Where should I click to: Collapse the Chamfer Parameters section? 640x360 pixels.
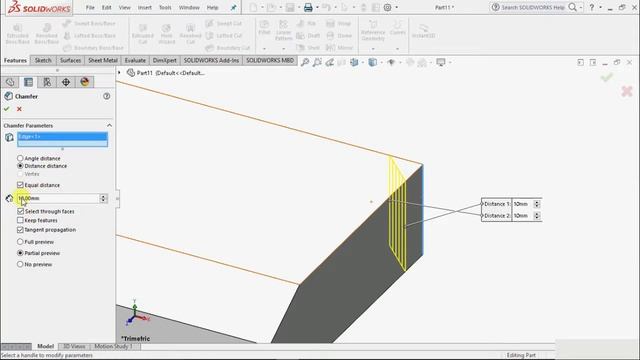pyautogui.click(x=109, y=125)
